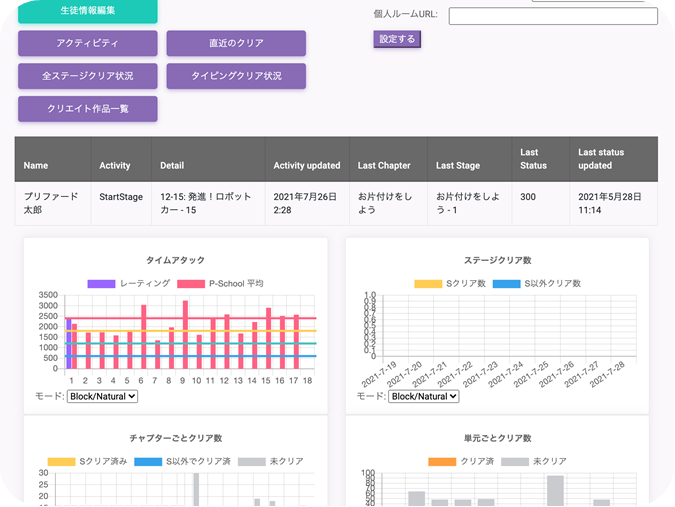The width and height of the screenshot is (675, 507).
Task: Open the アクティビティ view
Action: tap(87, 44)
